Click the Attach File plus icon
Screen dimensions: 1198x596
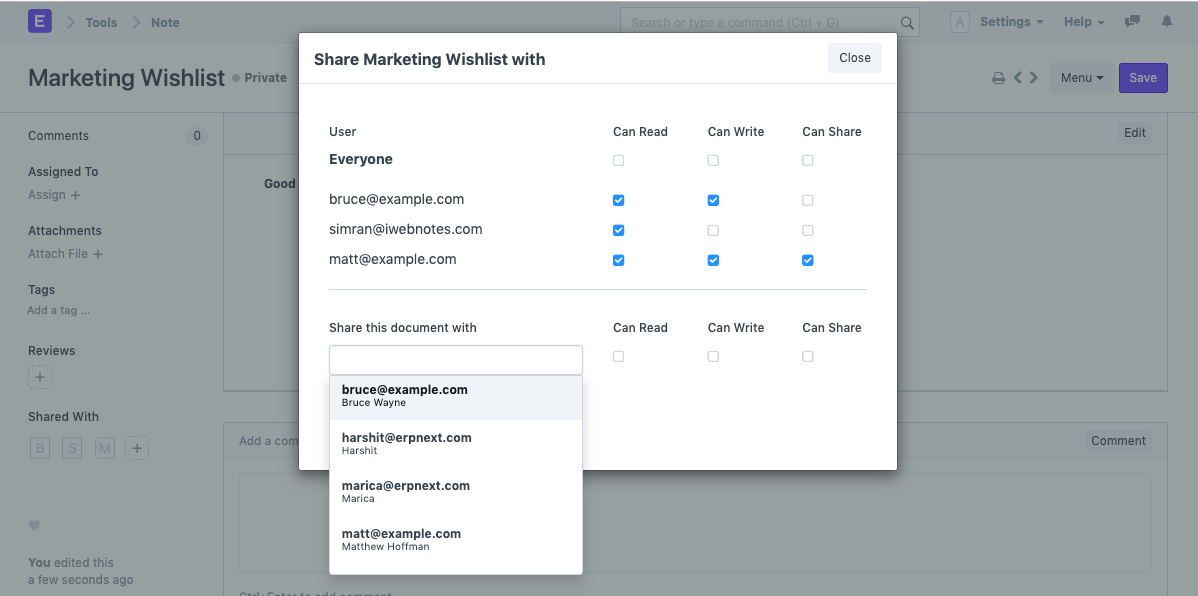click(97, 254)
